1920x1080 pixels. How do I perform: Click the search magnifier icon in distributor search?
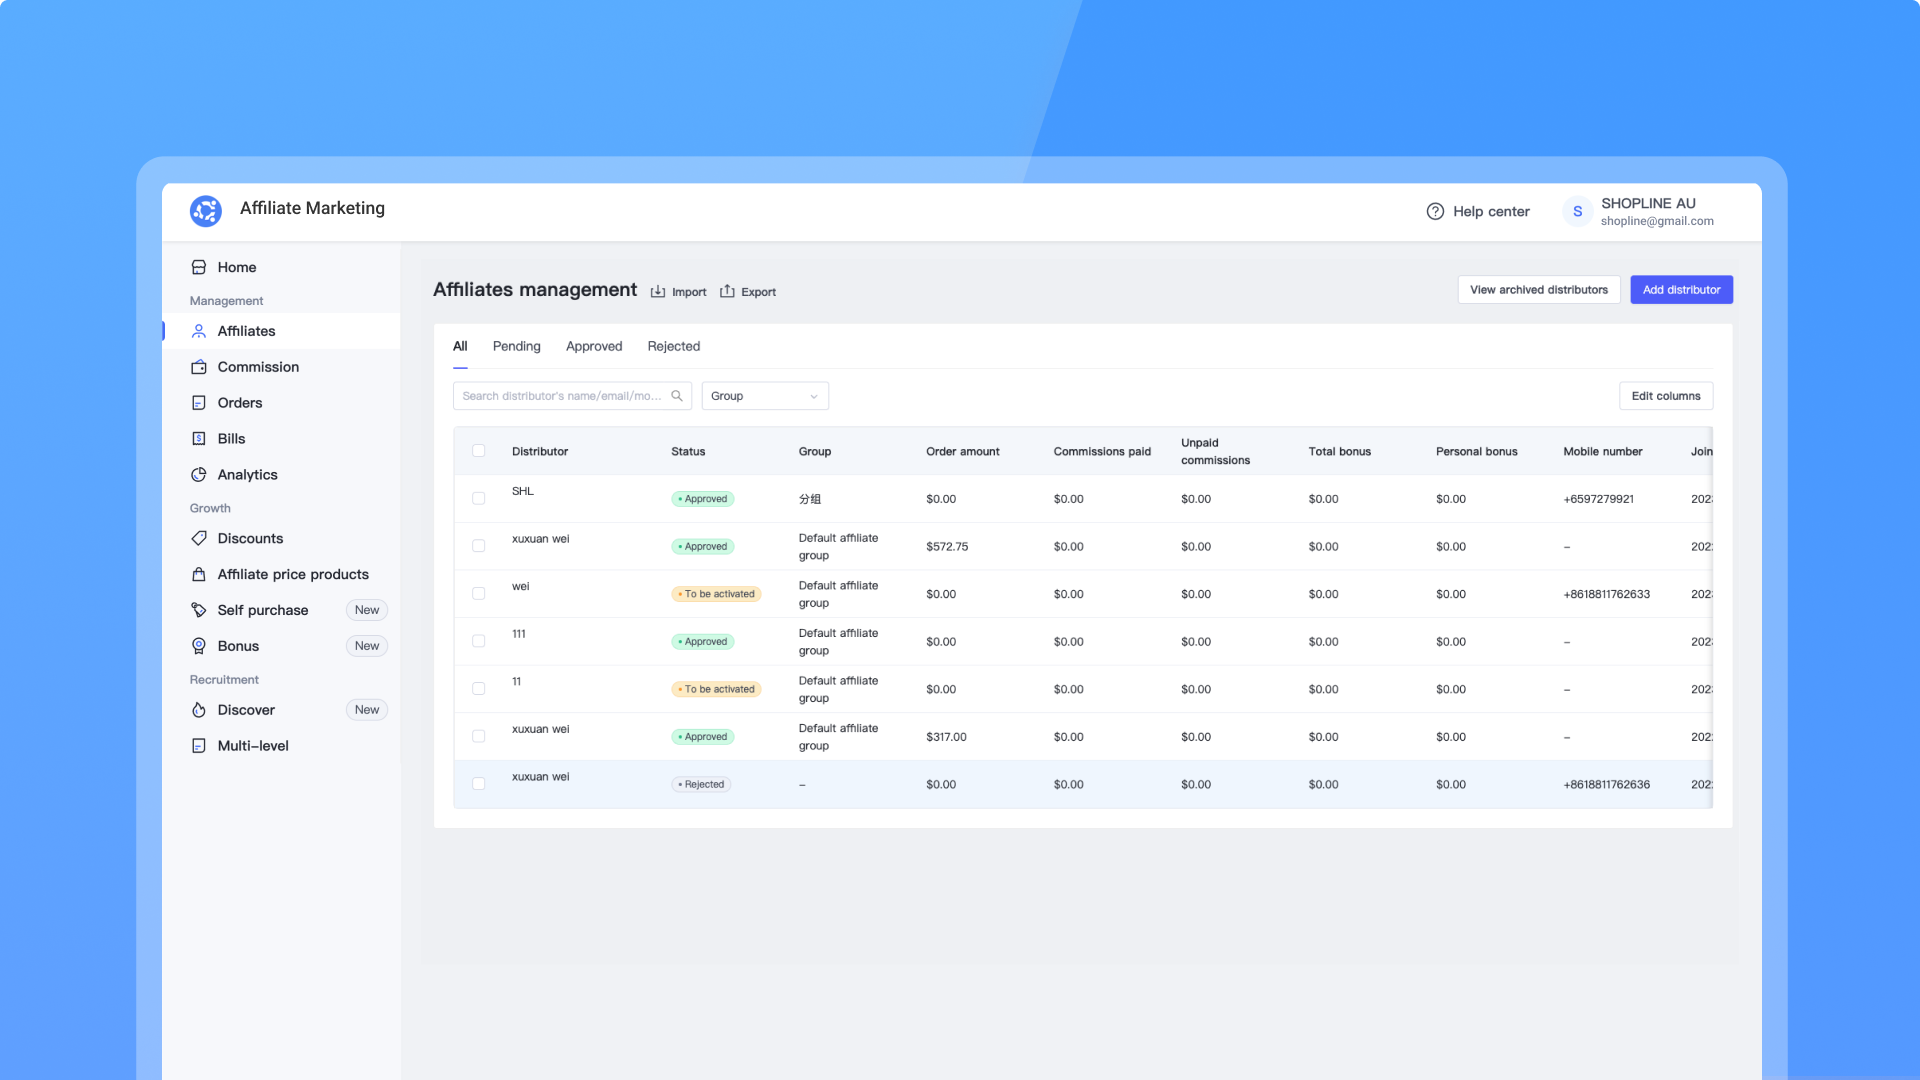click(677, 396)
